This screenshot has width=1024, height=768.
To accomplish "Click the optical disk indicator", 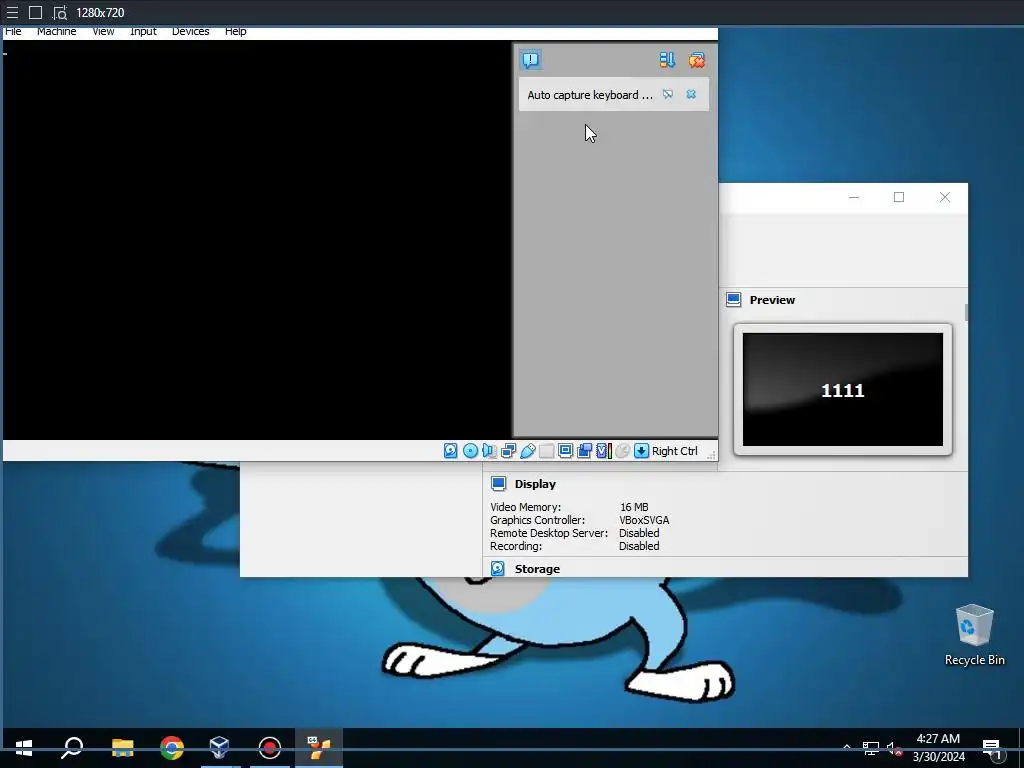I will [x=470, y=451].
